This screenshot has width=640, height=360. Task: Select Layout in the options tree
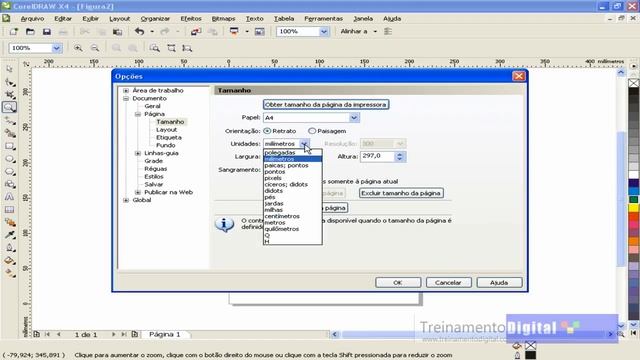167,130
